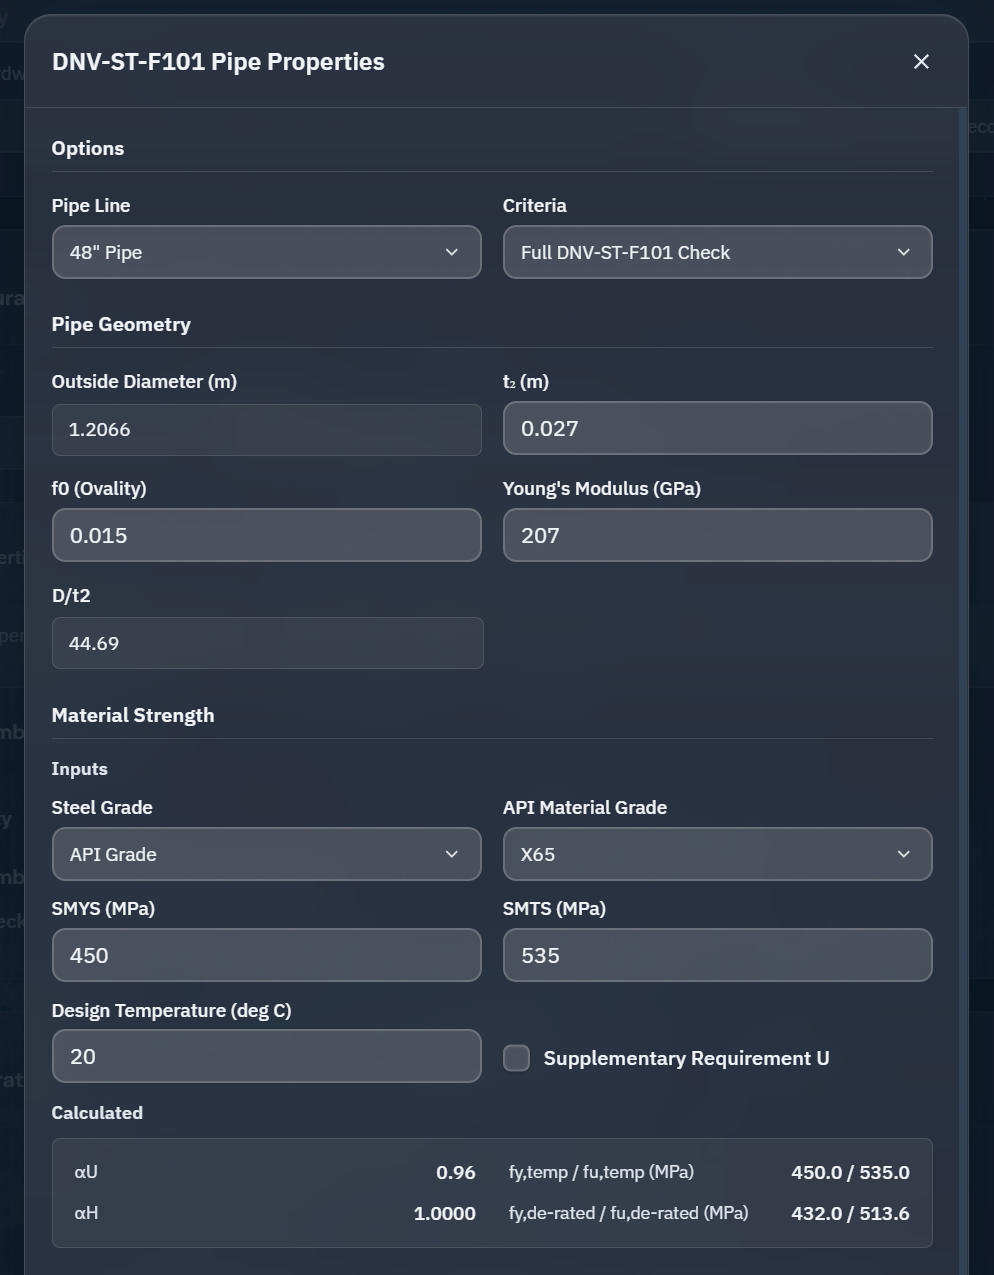Enable the Supplementary Requirement U checkbox
The height and width of the screenshot is (1275, 994).
(x=517, y=1058)
